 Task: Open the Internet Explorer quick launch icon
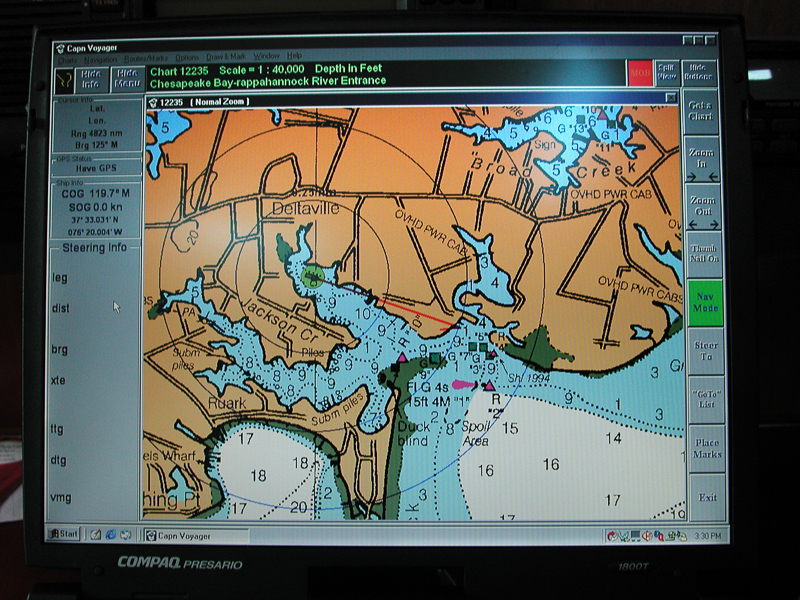(111, 535)
